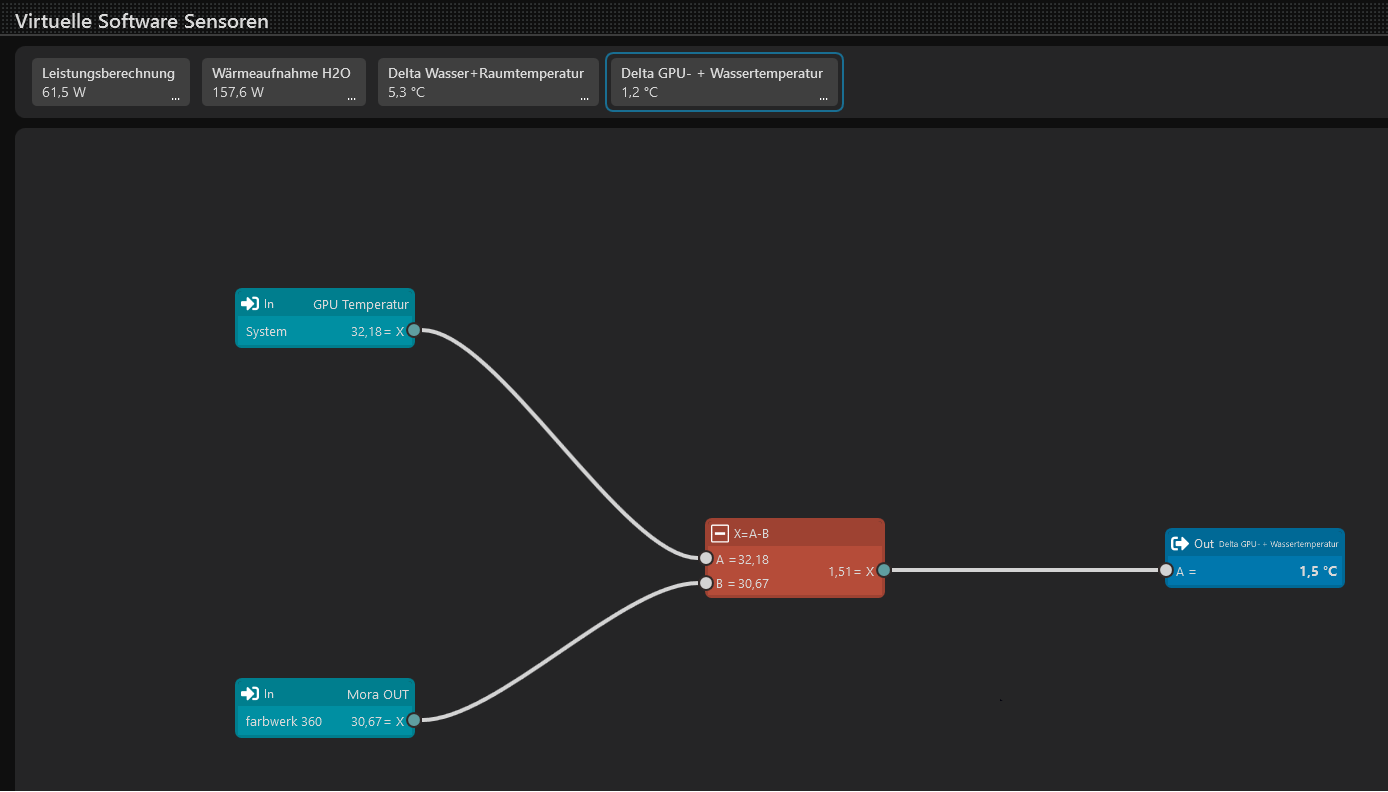
Task: Open the options menu of Delta Wasser+Raumtemperatur sensor
Action: click(x=585, y=97)
